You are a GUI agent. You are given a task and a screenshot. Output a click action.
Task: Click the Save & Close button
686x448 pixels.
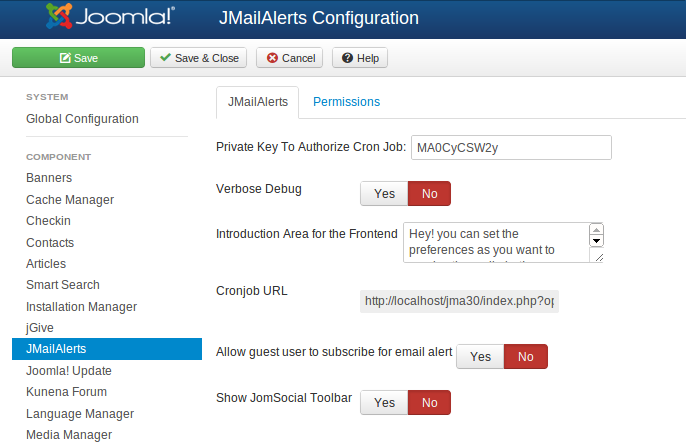click(x=198, y=58)
